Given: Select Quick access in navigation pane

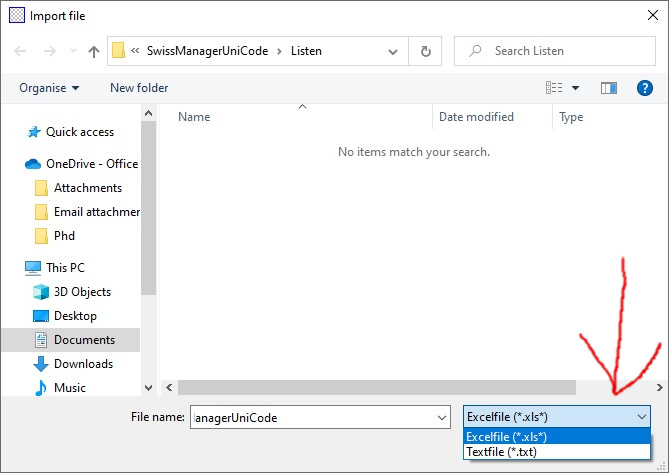Looking at the screenshot, I should 79,132.
